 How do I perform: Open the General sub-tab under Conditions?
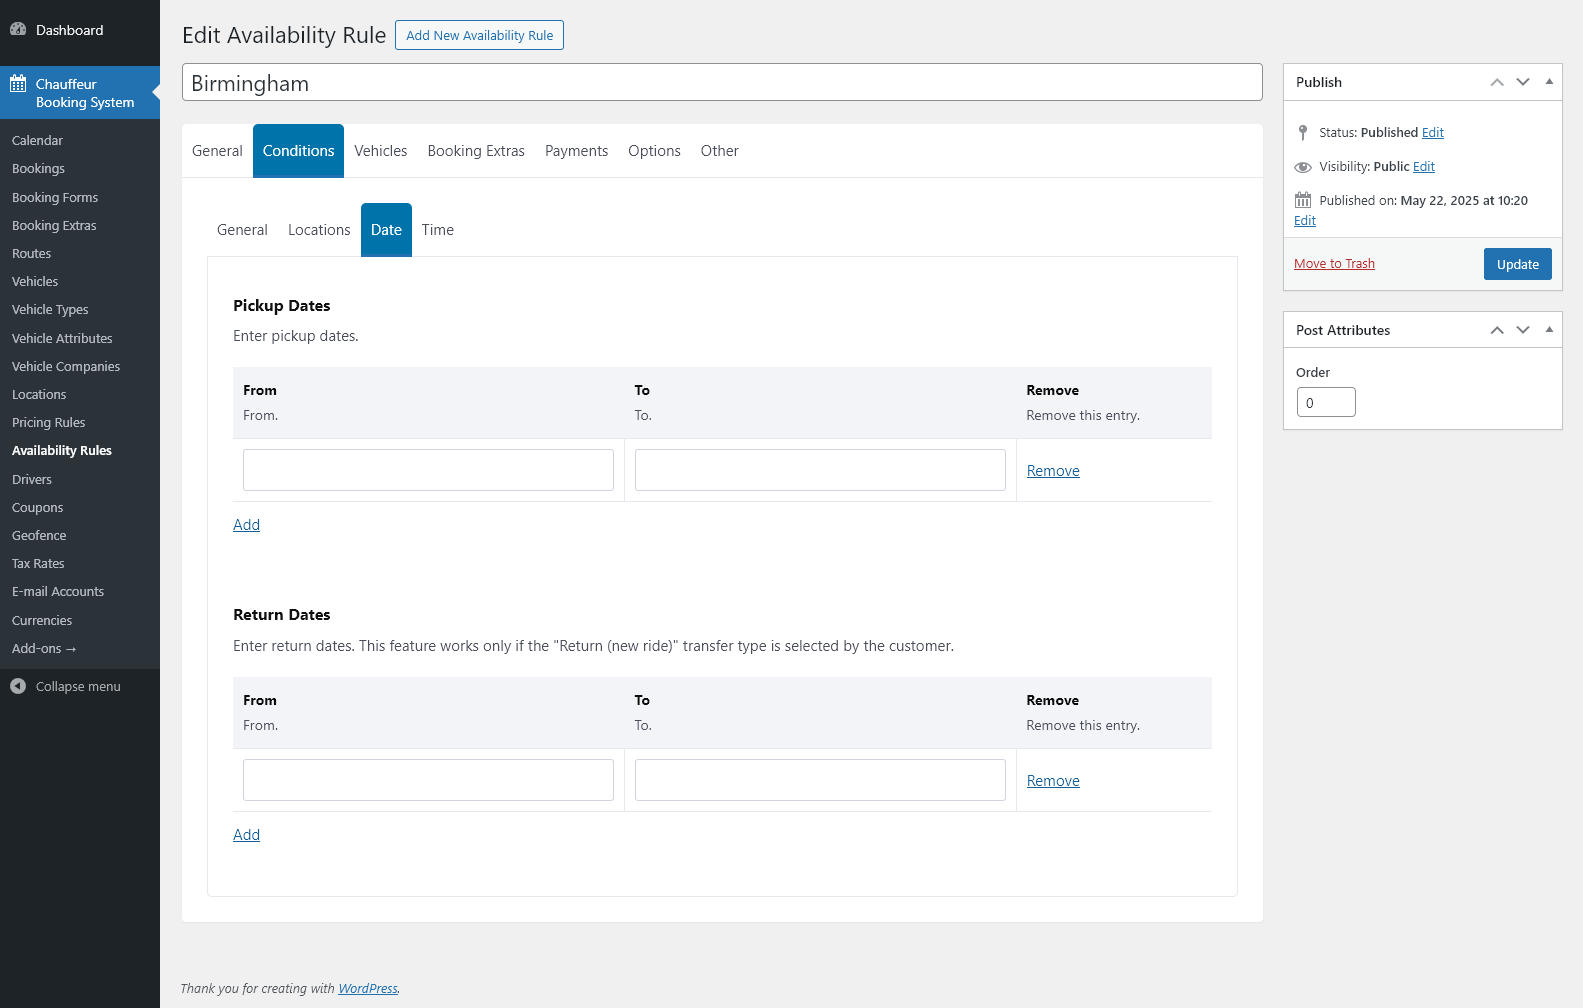(242, 230)
